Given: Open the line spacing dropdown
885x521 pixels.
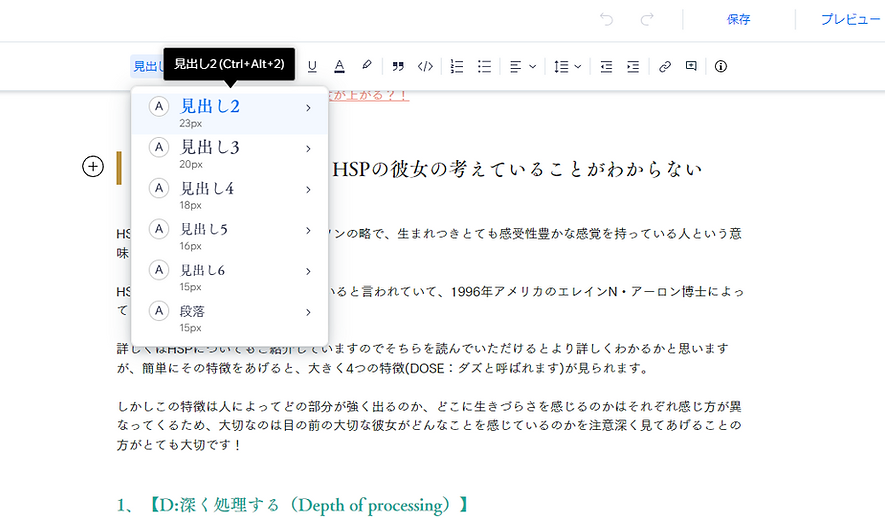Looking at the screenshot, I should click(567, 67).
